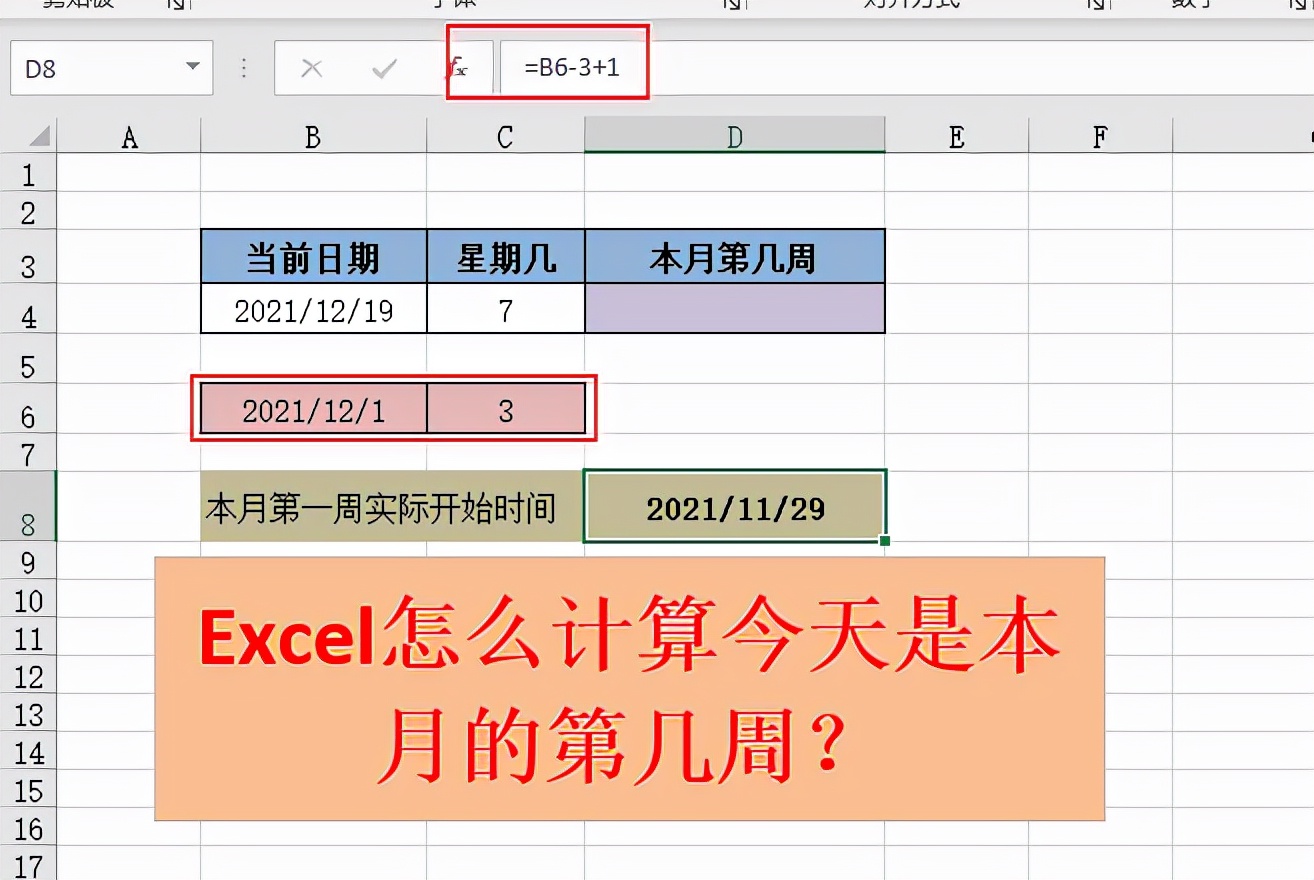This screenshot has height=880, width=1314.
Task: Select row 12 header
Action: pyautogui.click(x=28, y=676)
